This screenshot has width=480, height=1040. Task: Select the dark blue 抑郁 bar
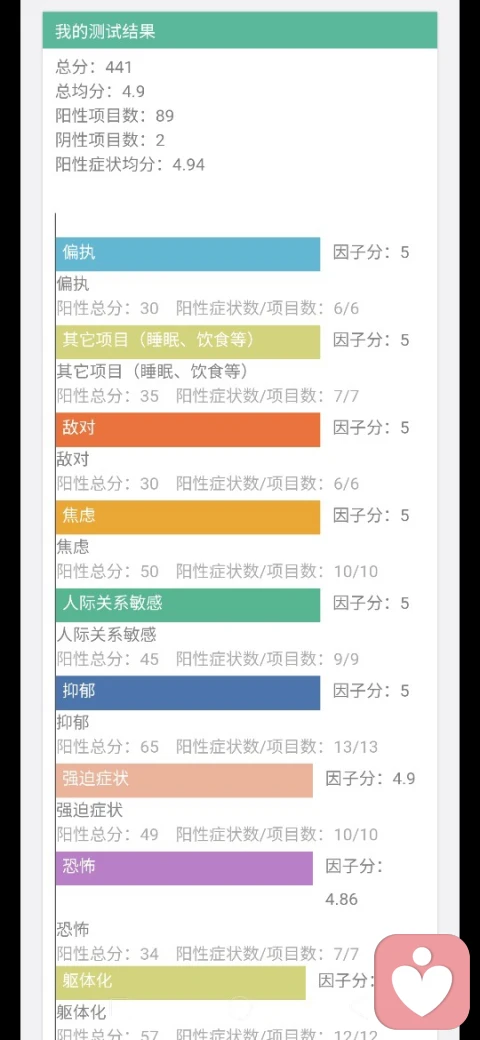coord(188,692)
